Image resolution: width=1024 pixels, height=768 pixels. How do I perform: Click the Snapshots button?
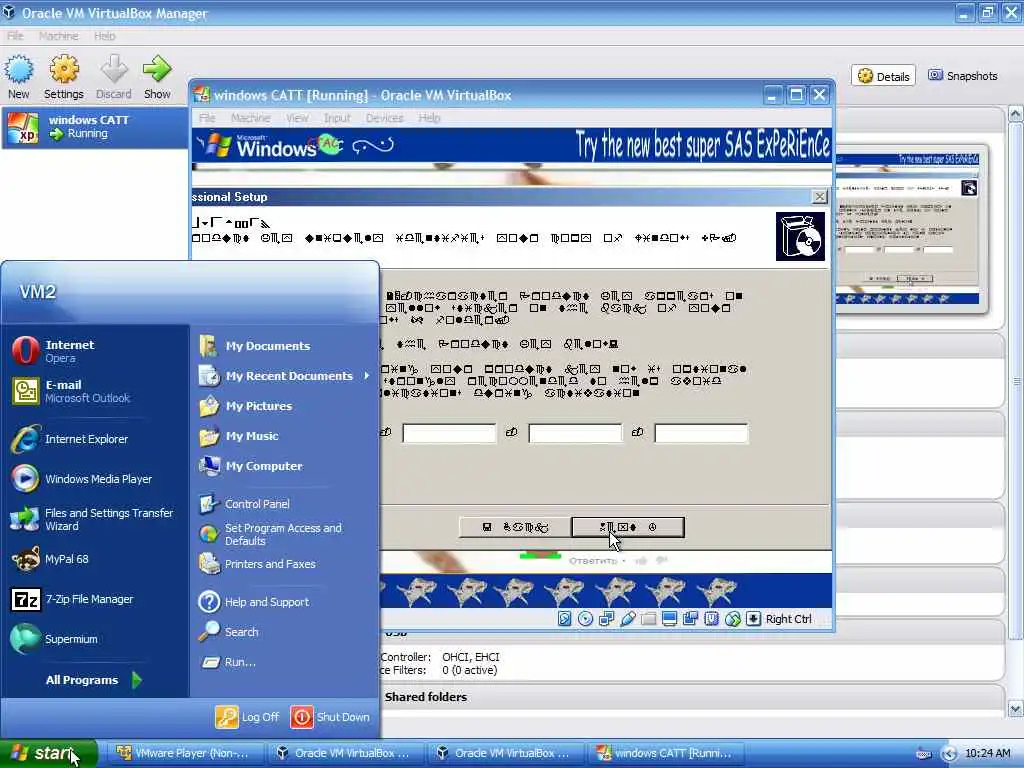point(963,76)
